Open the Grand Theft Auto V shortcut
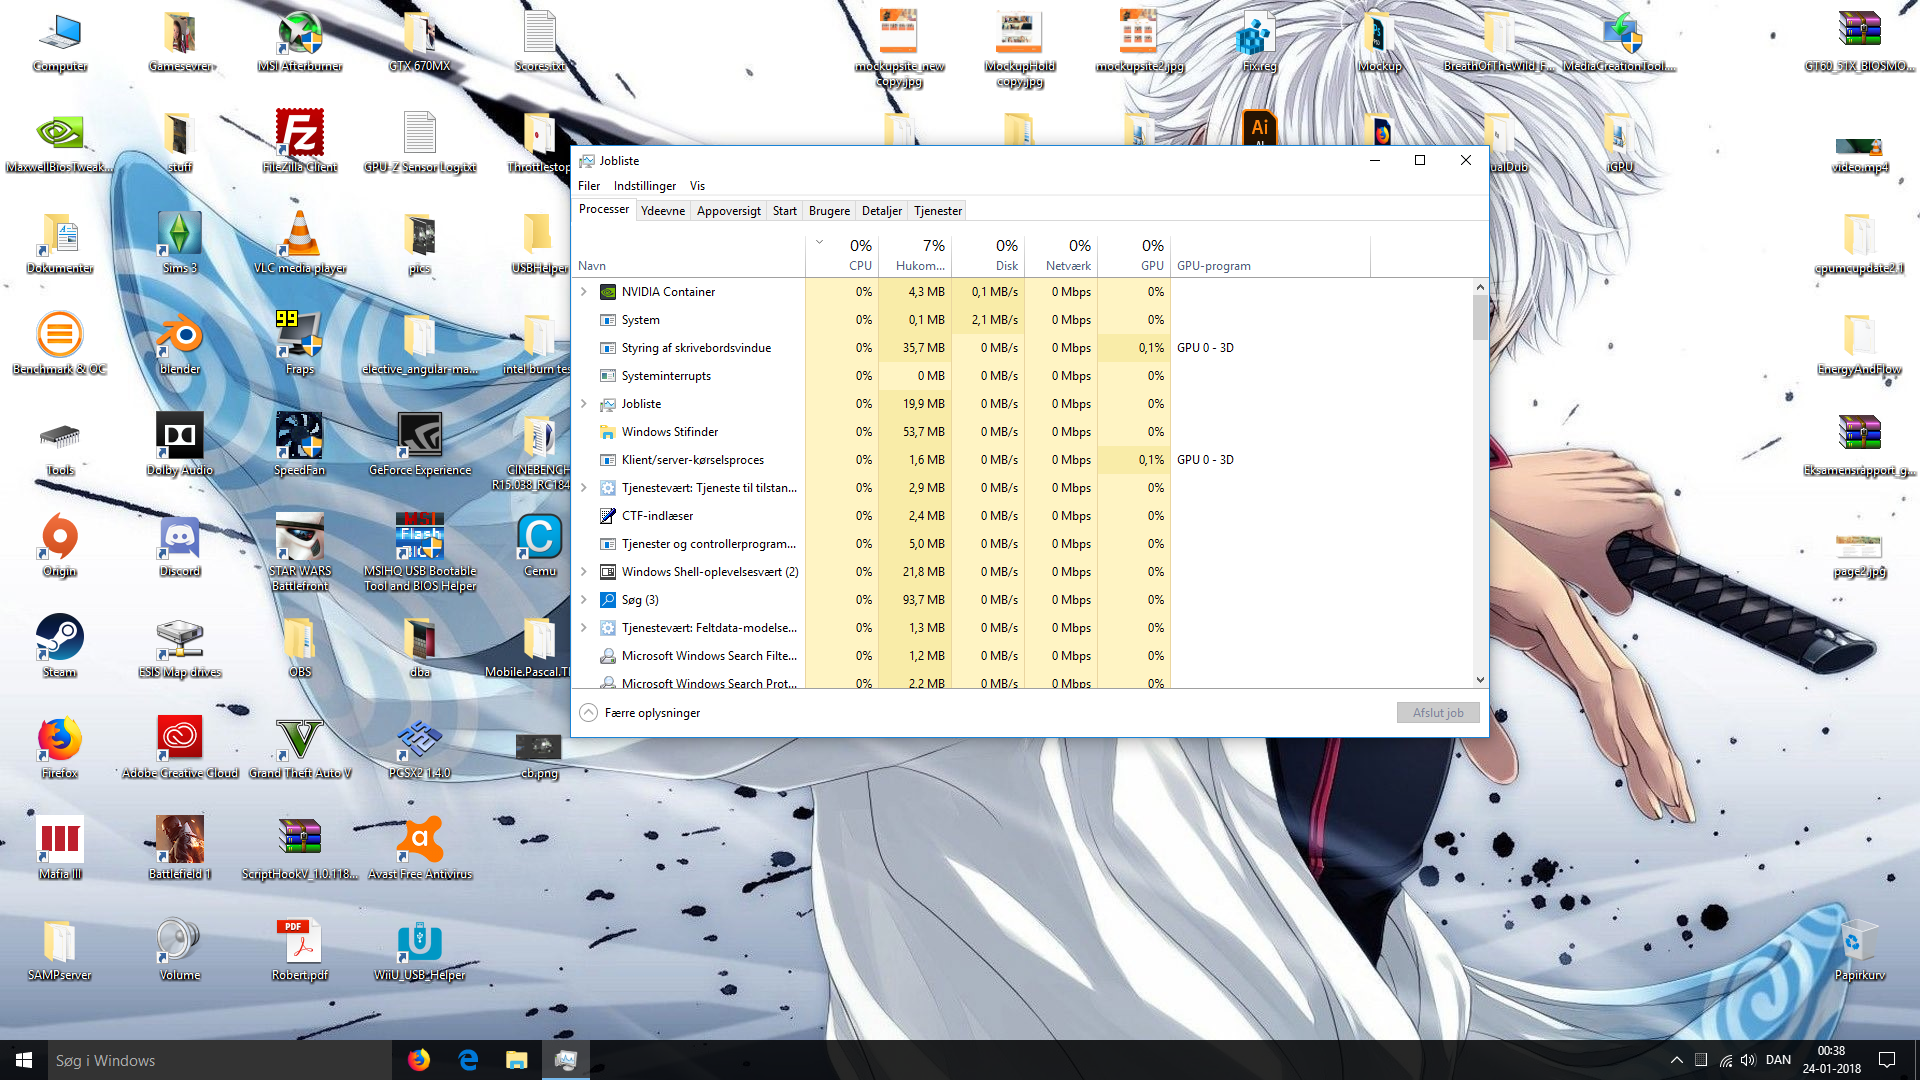 300,748
